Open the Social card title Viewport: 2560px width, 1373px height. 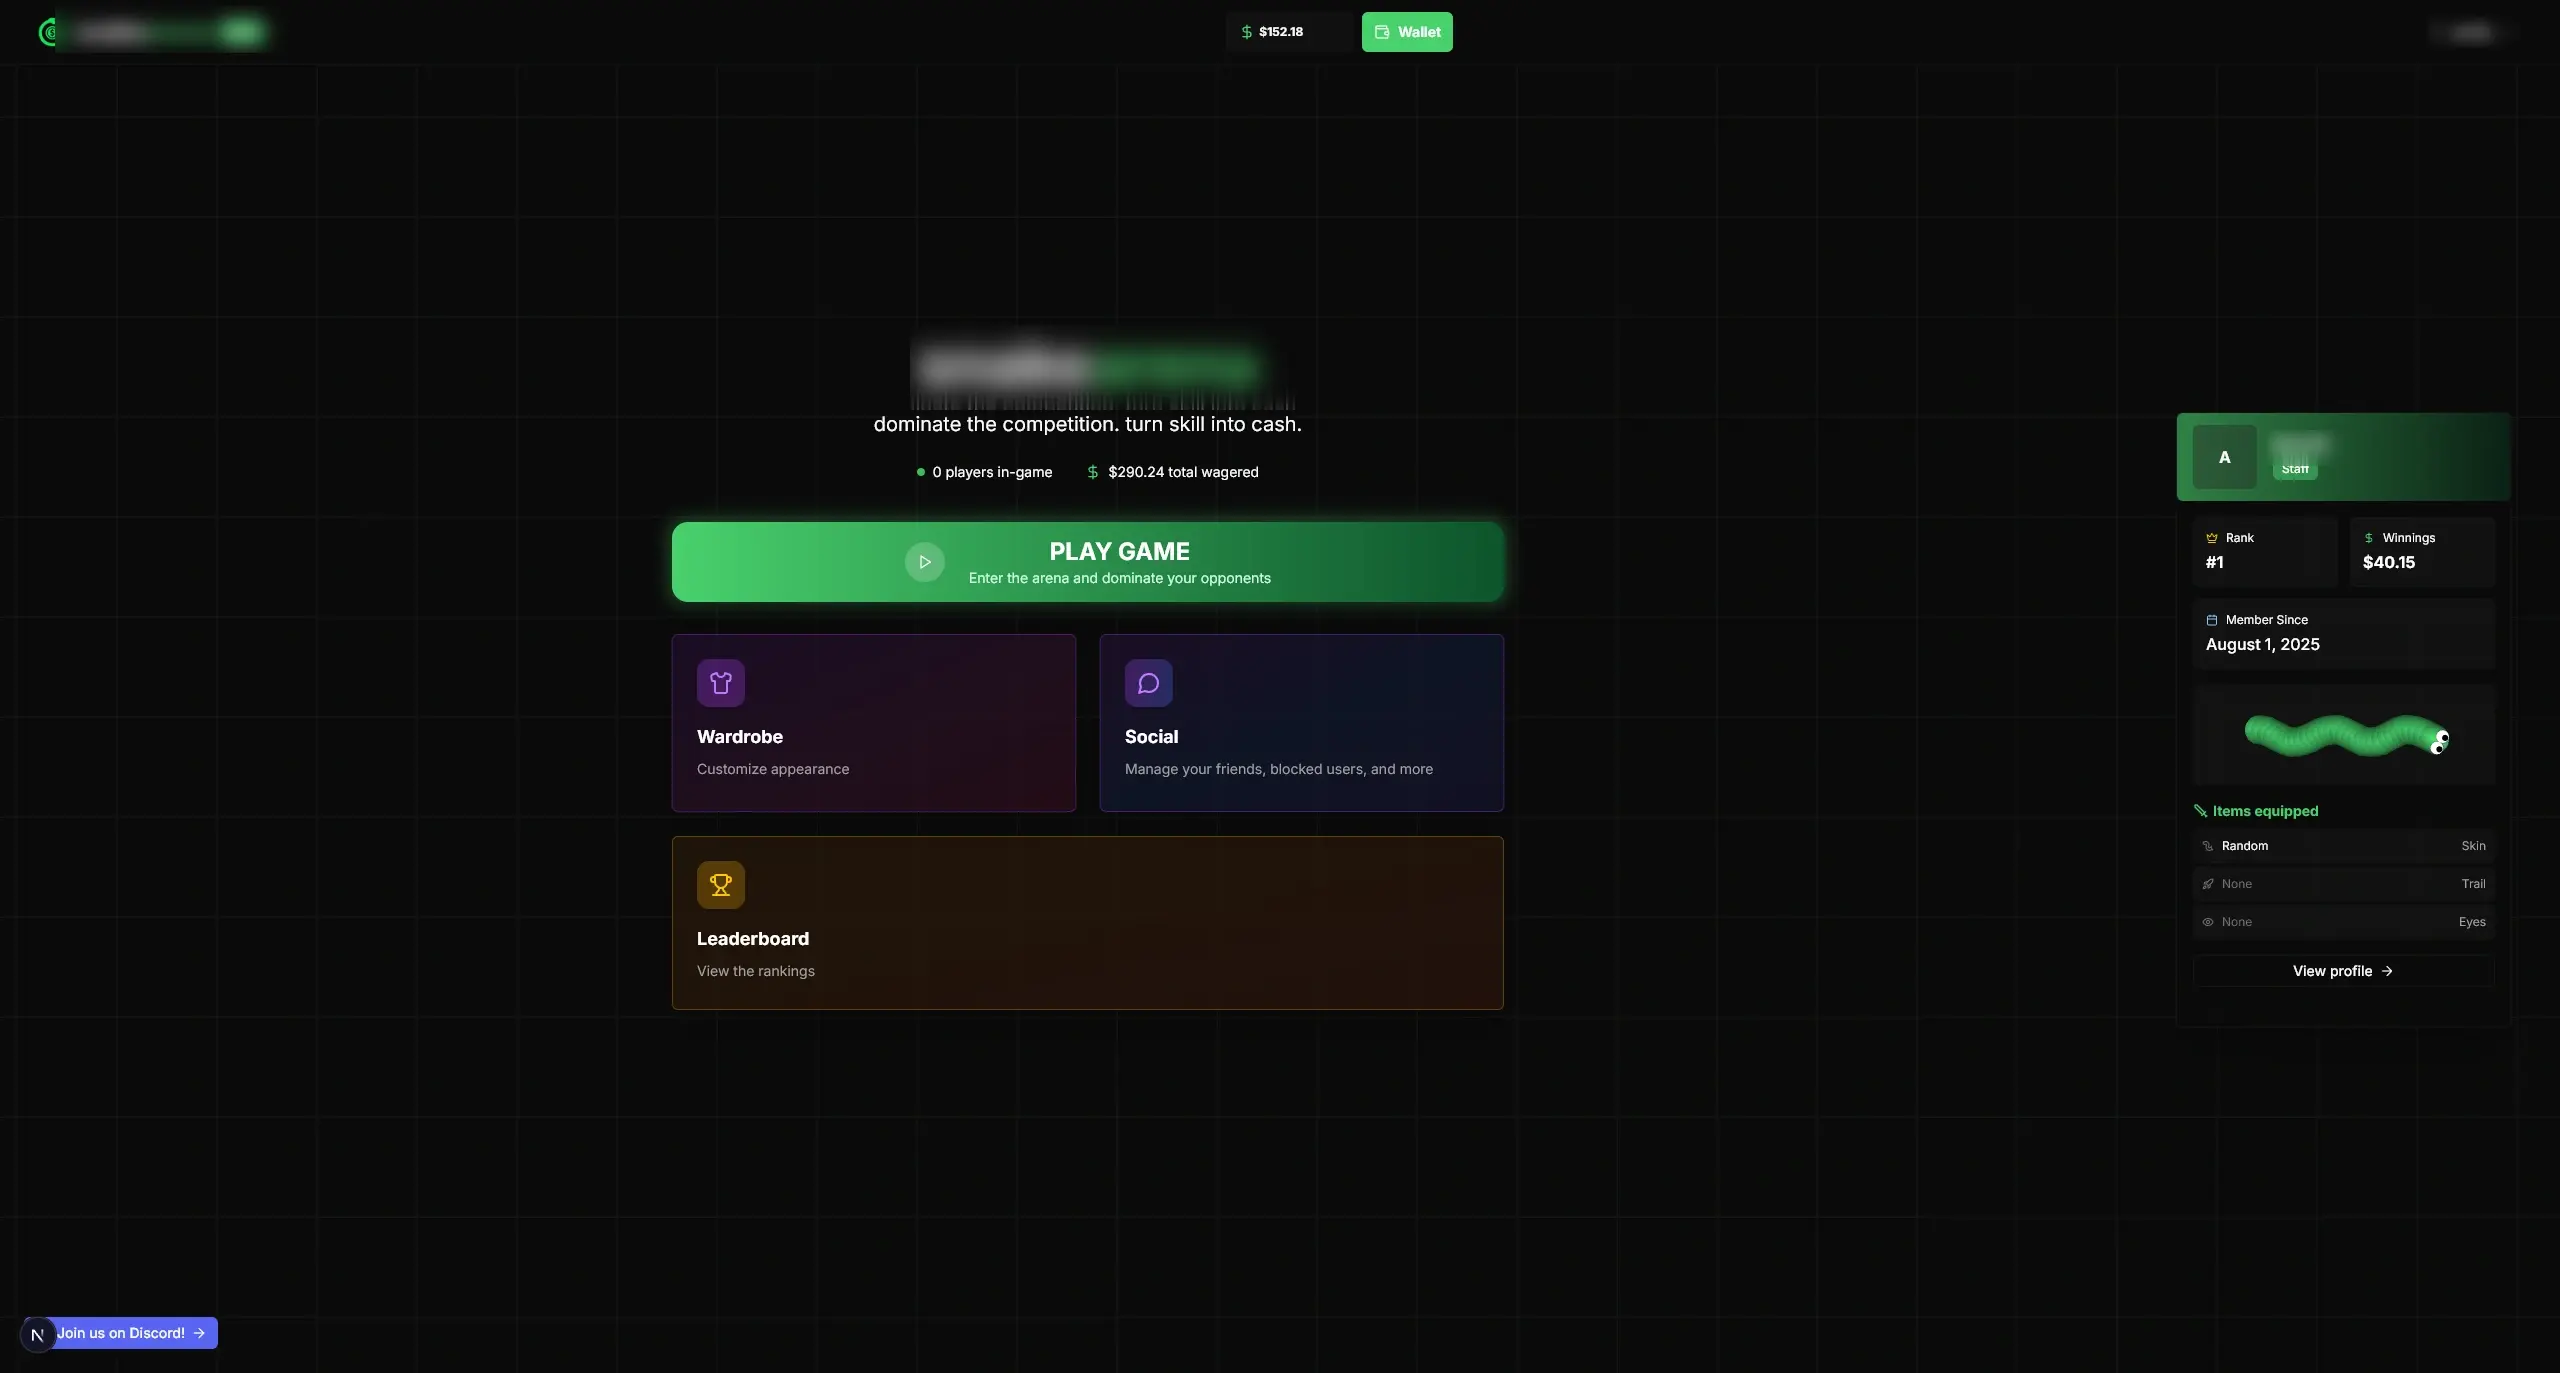tap(1152, 737)
